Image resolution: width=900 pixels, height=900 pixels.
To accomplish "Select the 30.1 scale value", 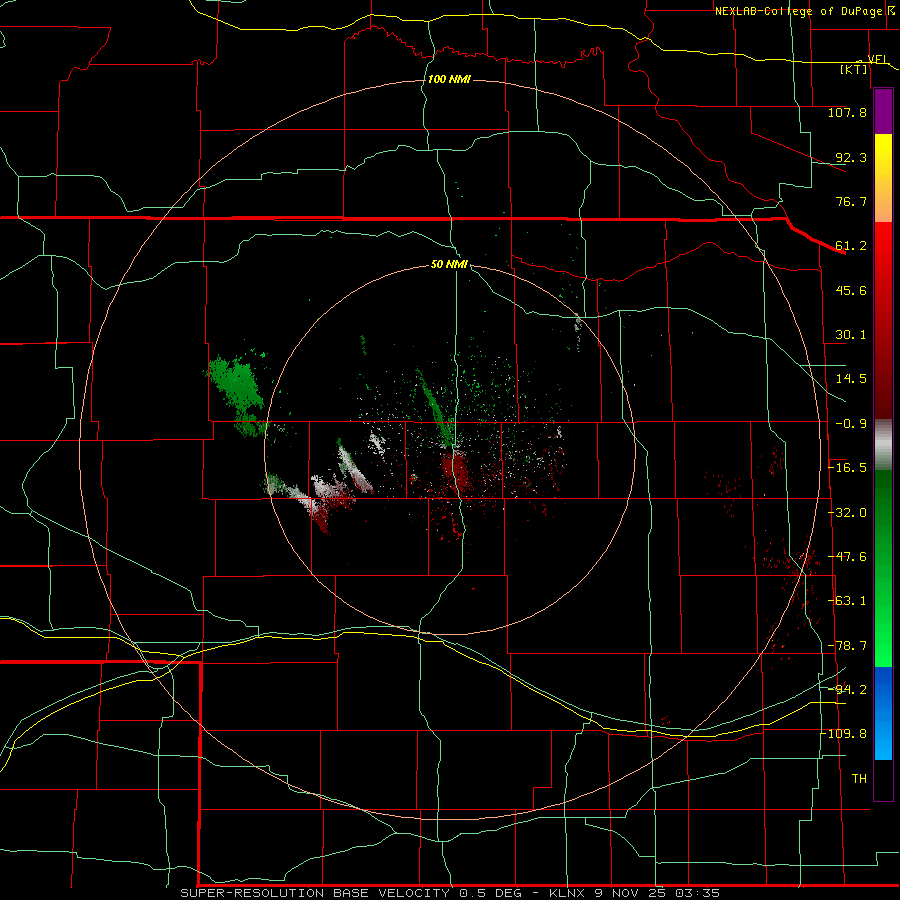I will 851,335.
